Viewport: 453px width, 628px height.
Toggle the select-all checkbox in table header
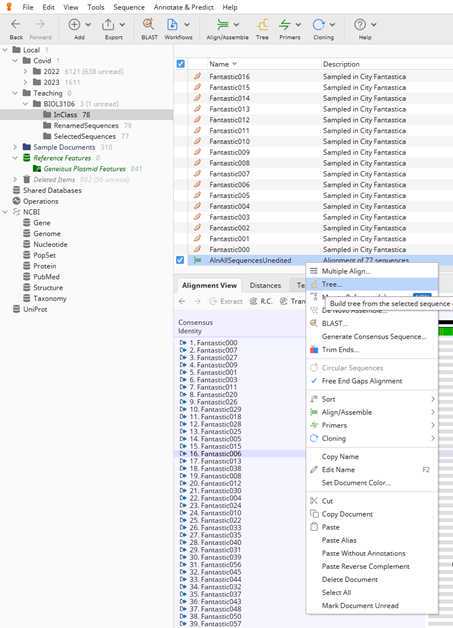point(181,64)
